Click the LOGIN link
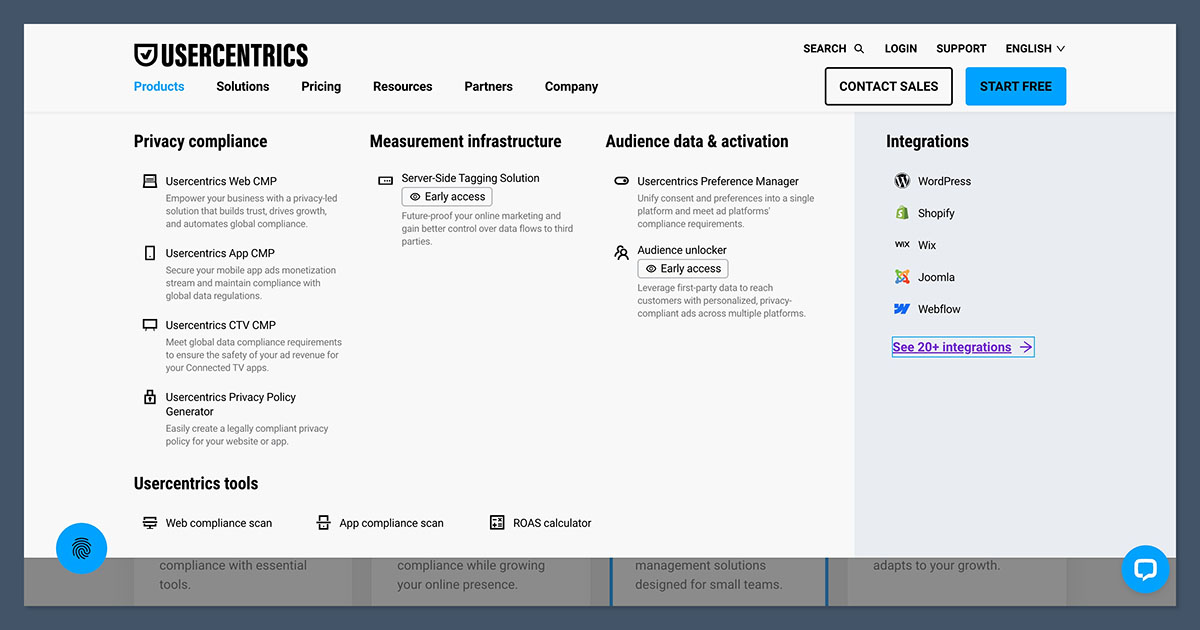This screenshot has height=630, width=1200. pos(900,48)
